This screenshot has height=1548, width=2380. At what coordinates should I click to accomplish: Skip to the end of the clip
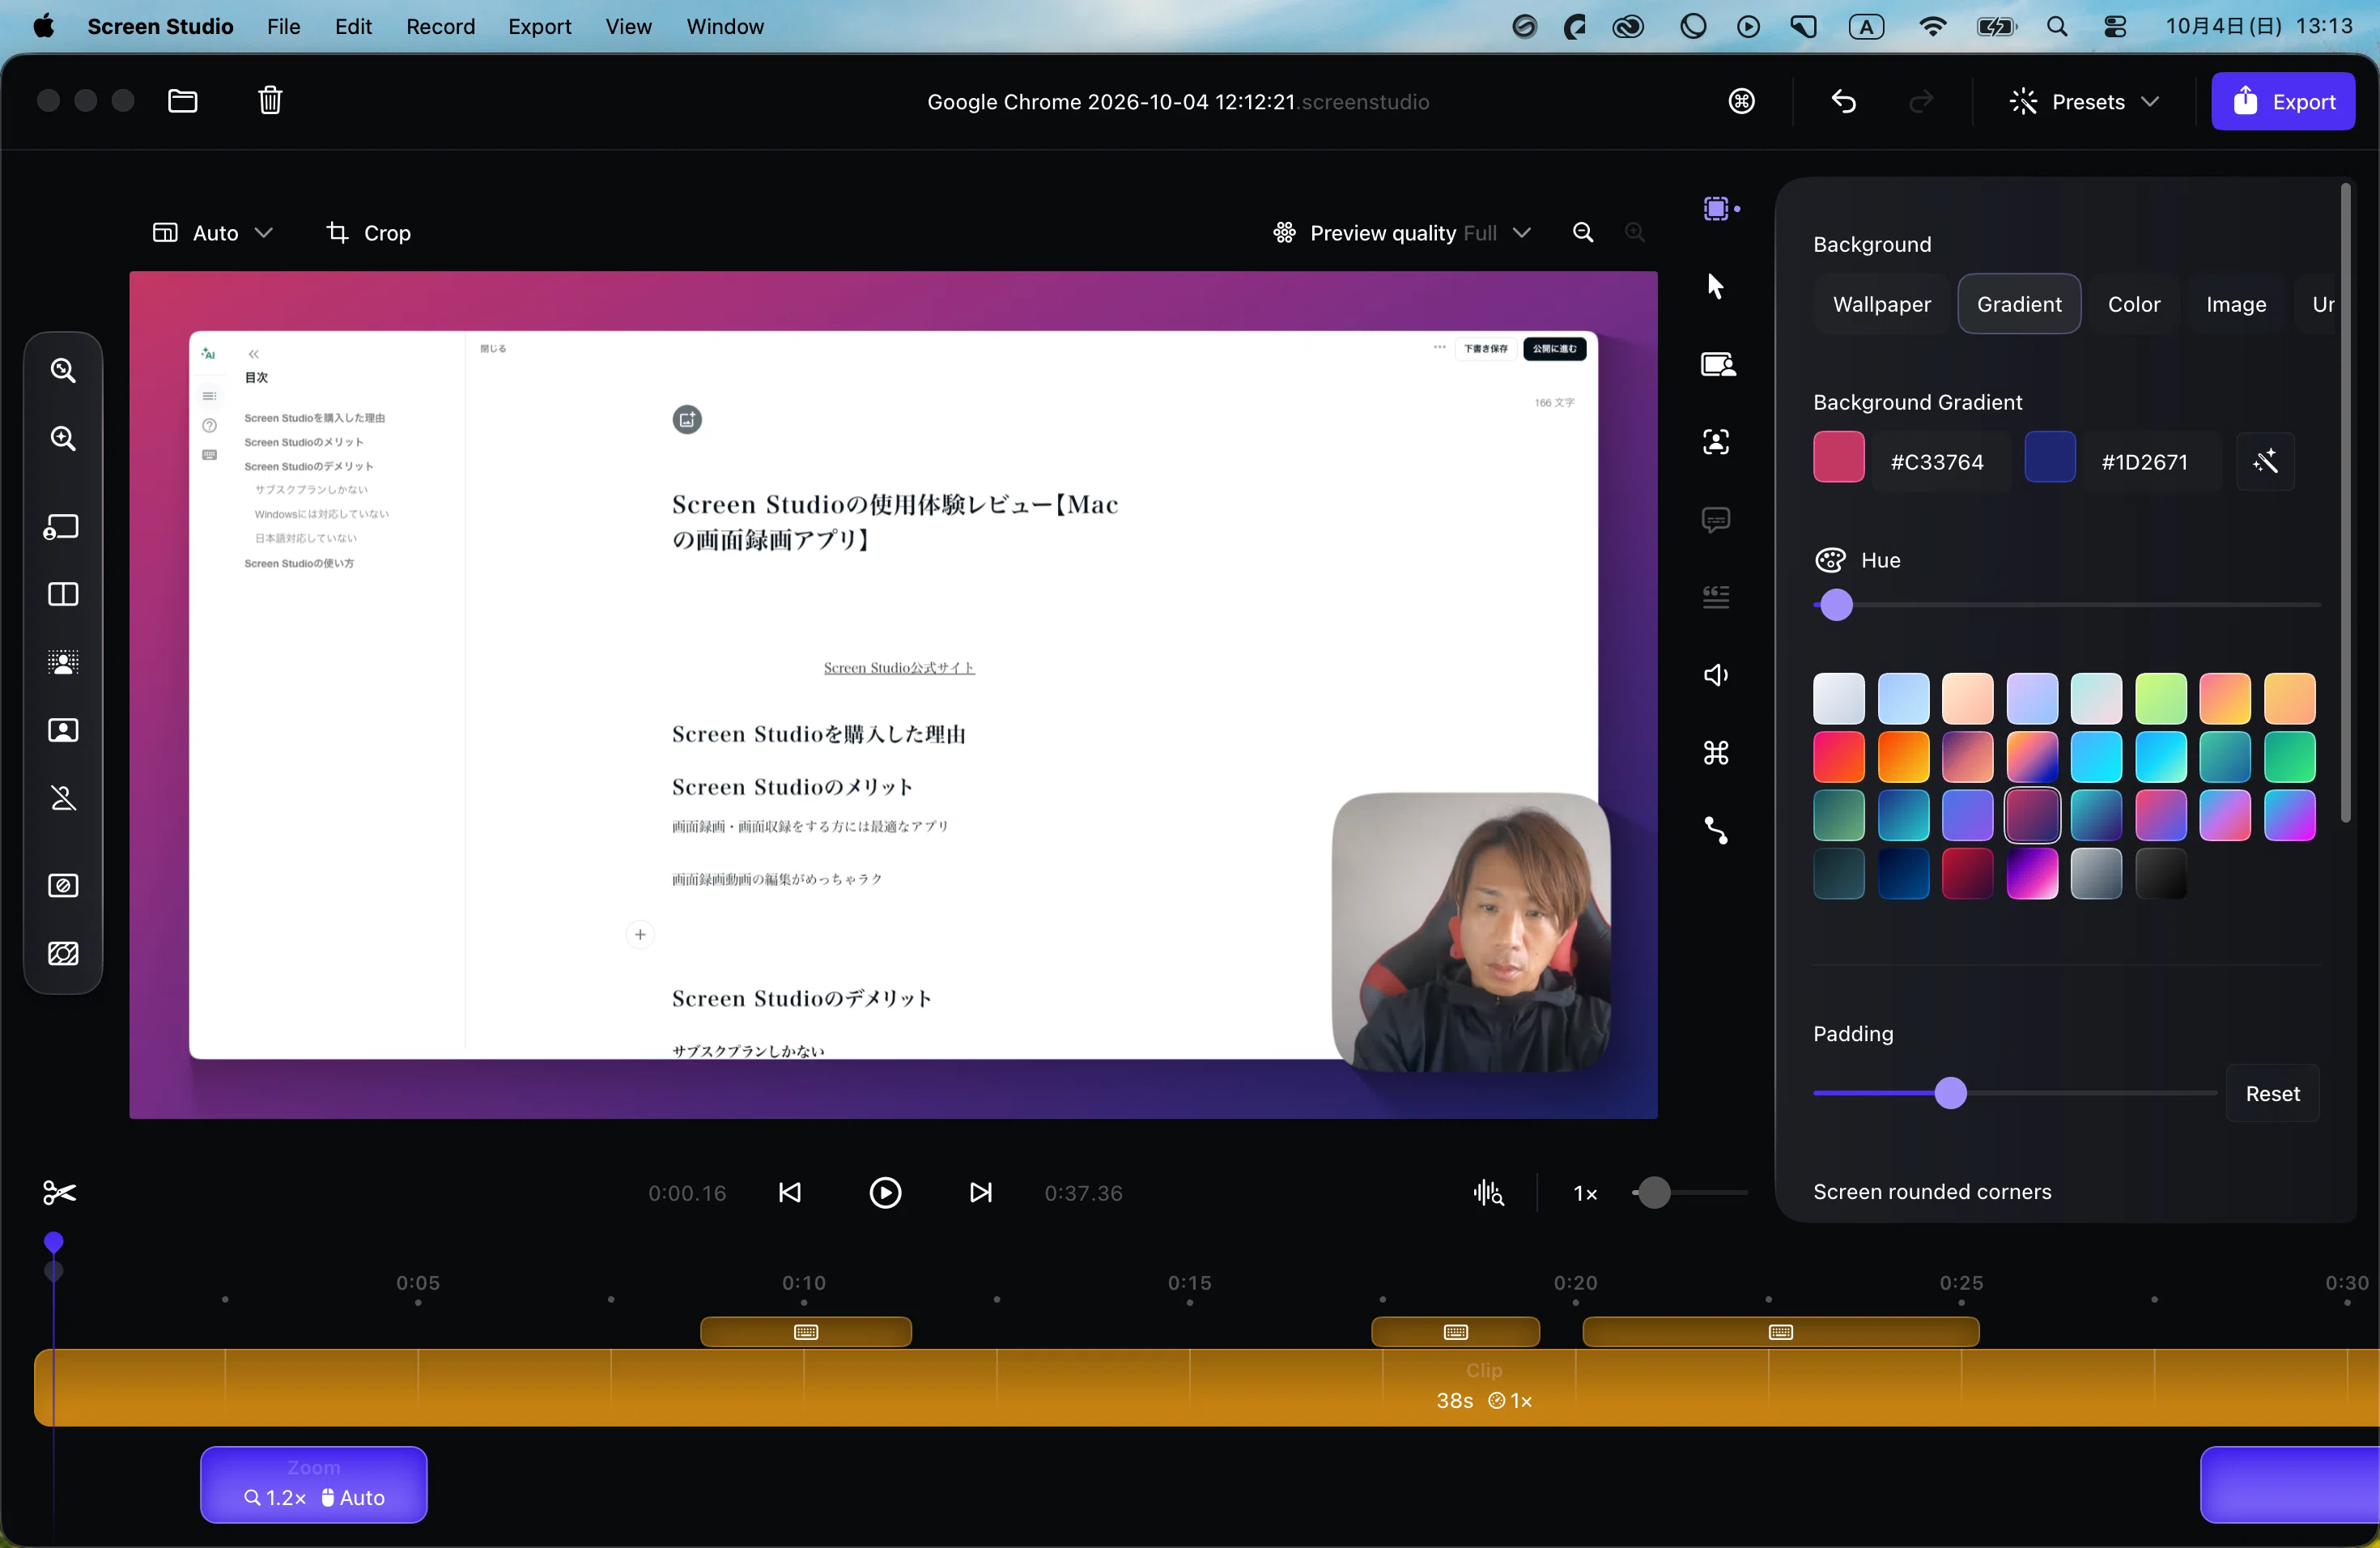click(x=980, y=1192)
